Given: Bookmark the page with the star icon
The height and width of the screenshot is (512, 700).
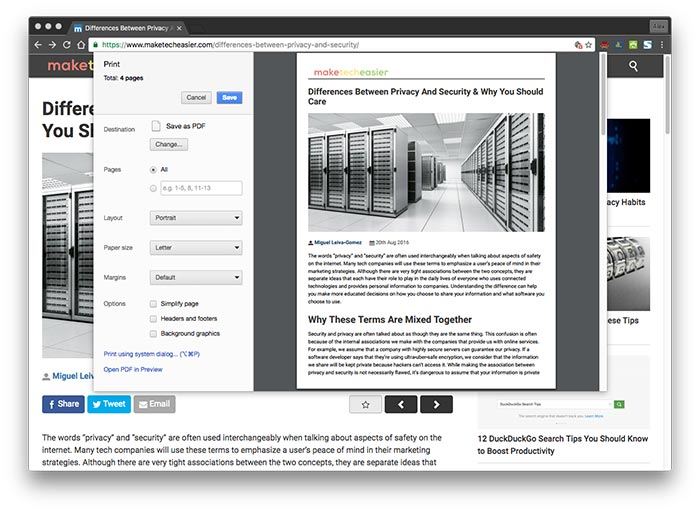Looking at the screenshot, I should pos(588,45).
